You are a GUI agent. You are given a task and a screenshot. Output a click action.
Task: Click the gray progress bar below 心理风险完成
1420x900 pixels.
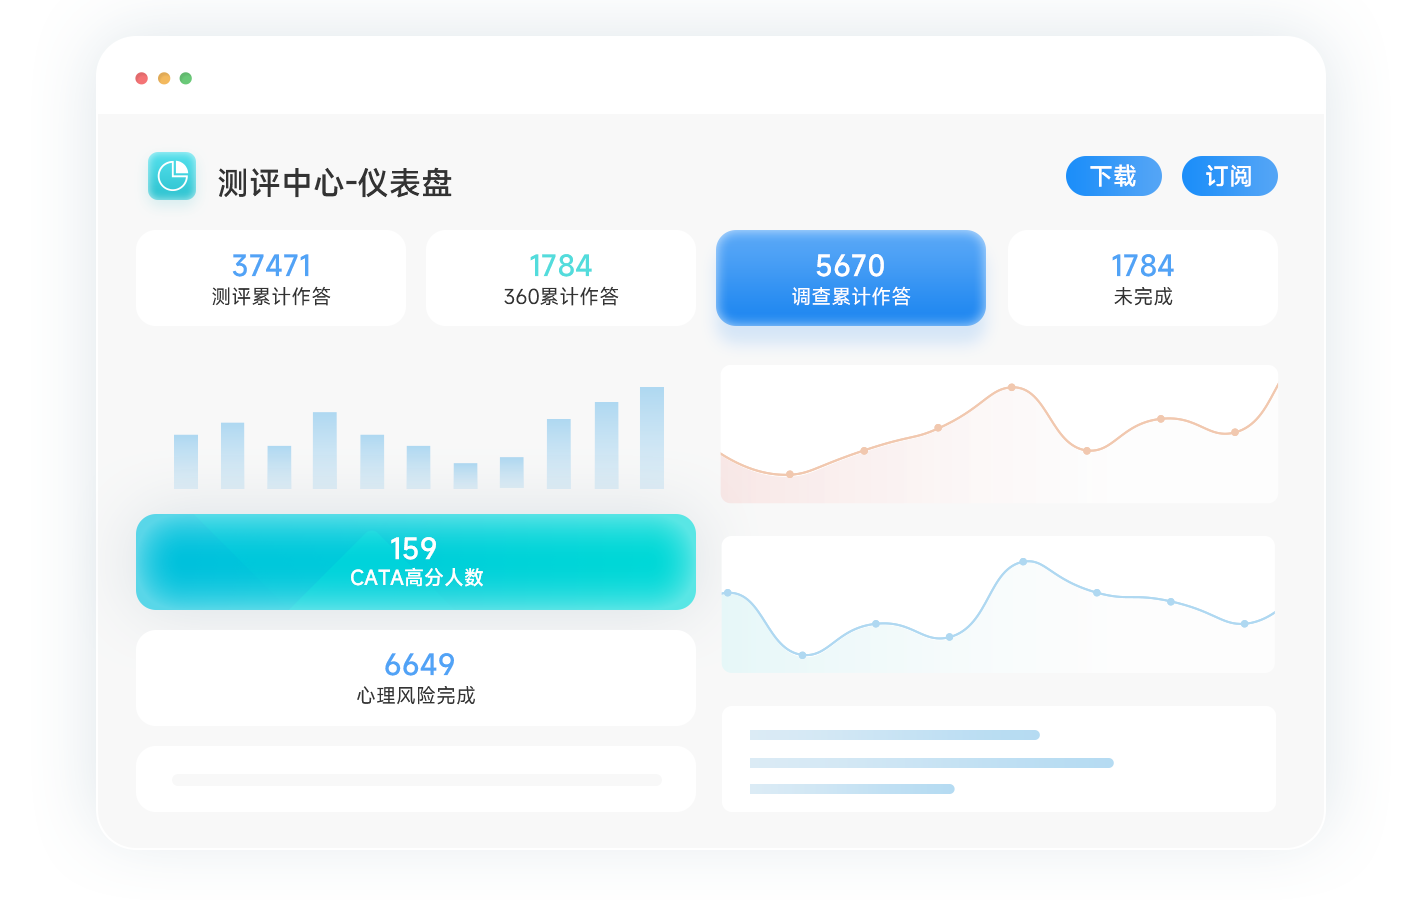pyautogui.click(x=416, y=780)
